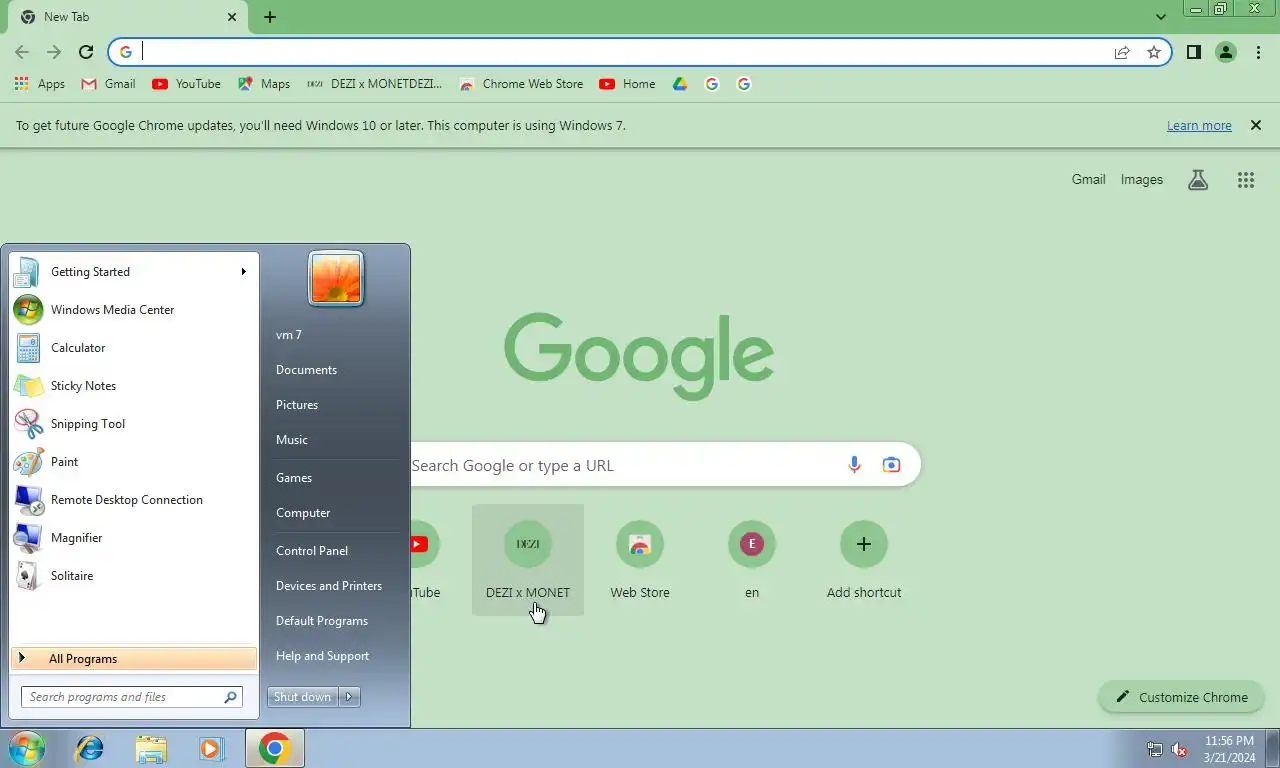Open the Chrome profile avatar
The image size is (1280, 768).
coord(1226,52)
